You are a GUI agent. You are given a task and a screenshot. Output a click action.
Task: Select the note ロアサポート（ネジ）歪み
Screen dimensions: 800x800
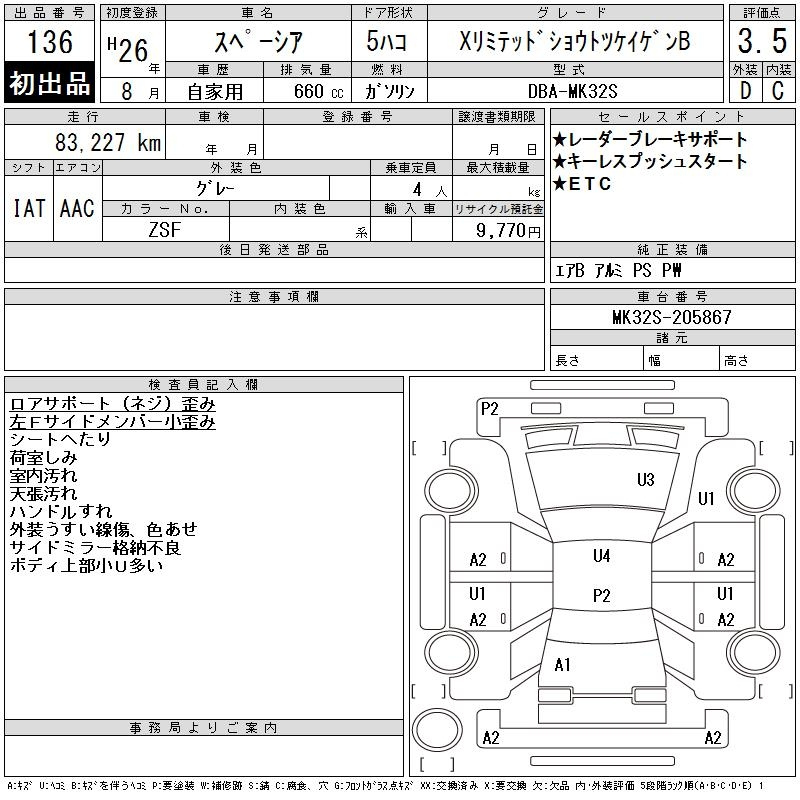(112, 404)
